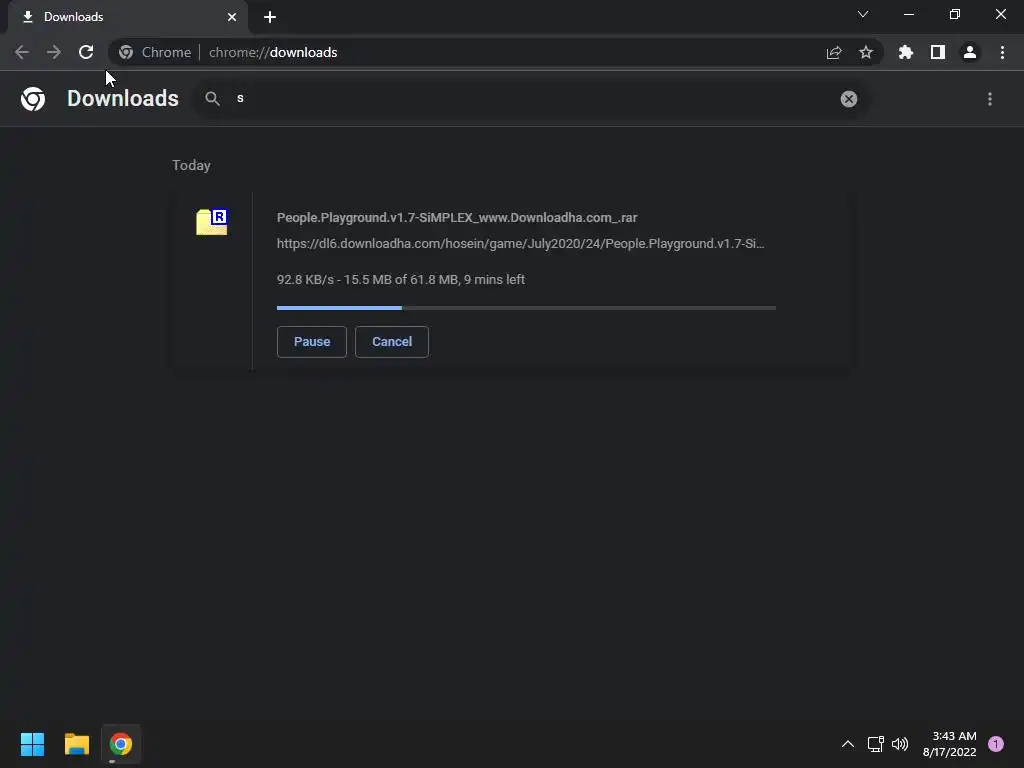The height and width of the screenshot is (768, 1024).
Task: Open the network status tray icon
Action: (x=876, y=744)
